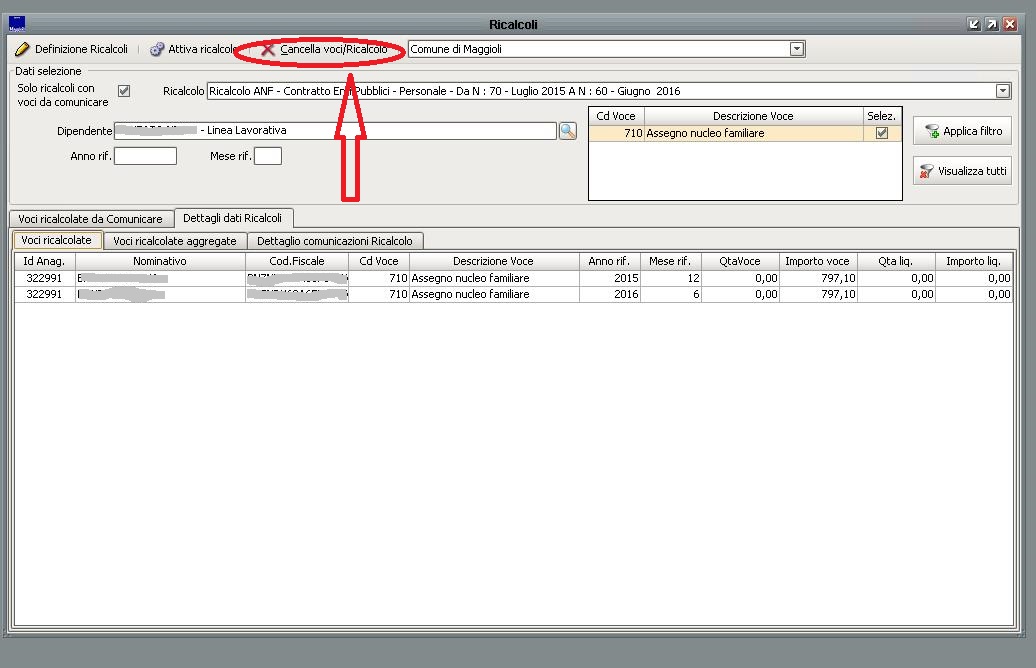Toggle the Solo ricalcoli con voci checkbox
The image size is (1036, 668).
point(124,91)
